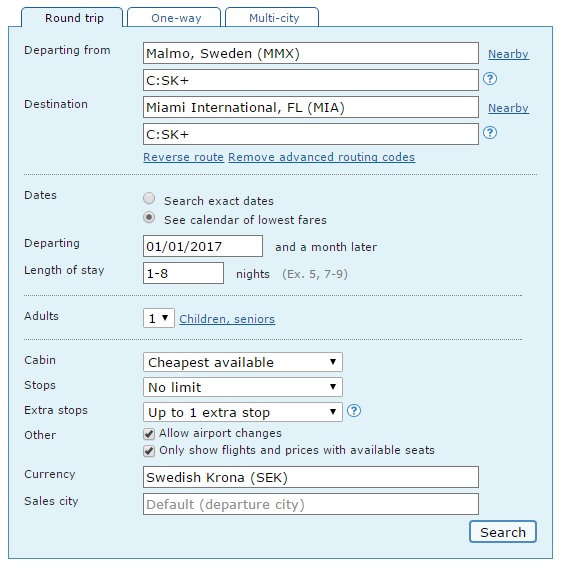563x569 pixels.
Task: Uncheck Allow airport changes
Action: pos(149,434)
